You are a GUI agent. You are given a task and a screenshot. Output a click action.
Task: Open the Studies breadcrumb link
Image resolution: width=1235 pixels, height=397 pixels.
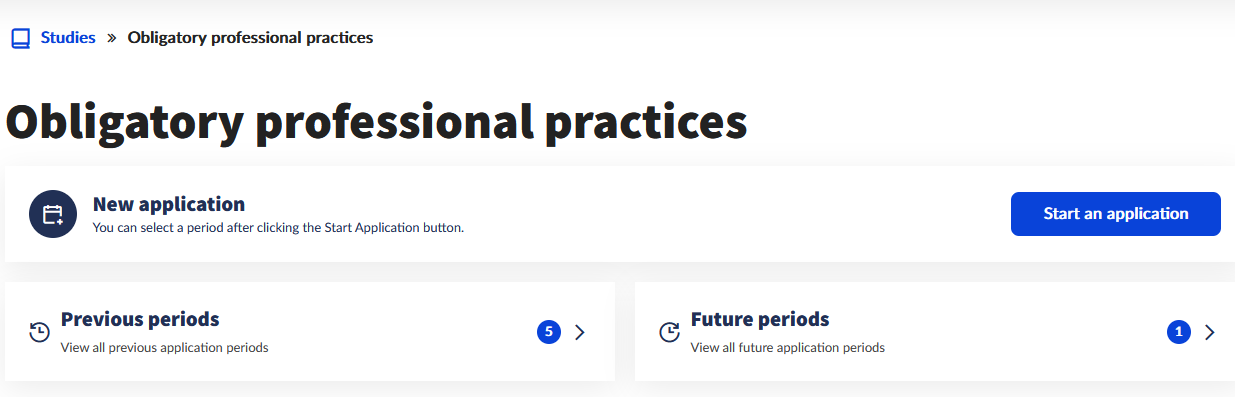[x=68, y=38]
